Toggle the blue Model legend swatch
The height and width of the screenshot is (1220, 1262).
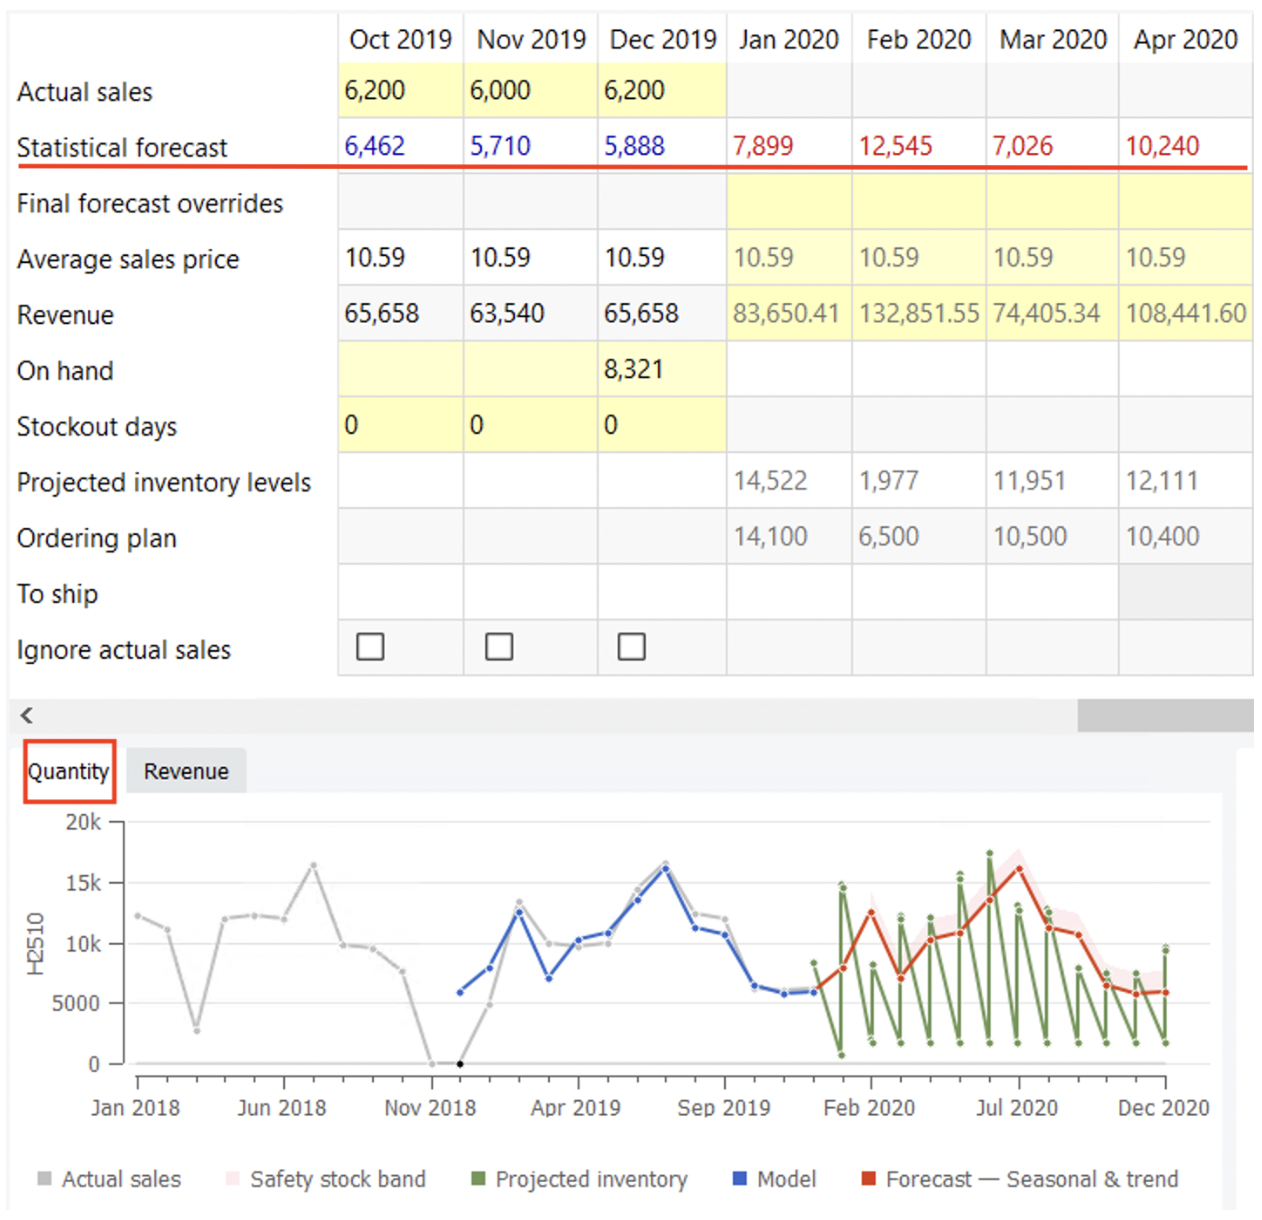pyautogui.click(x=740, y=1179)
